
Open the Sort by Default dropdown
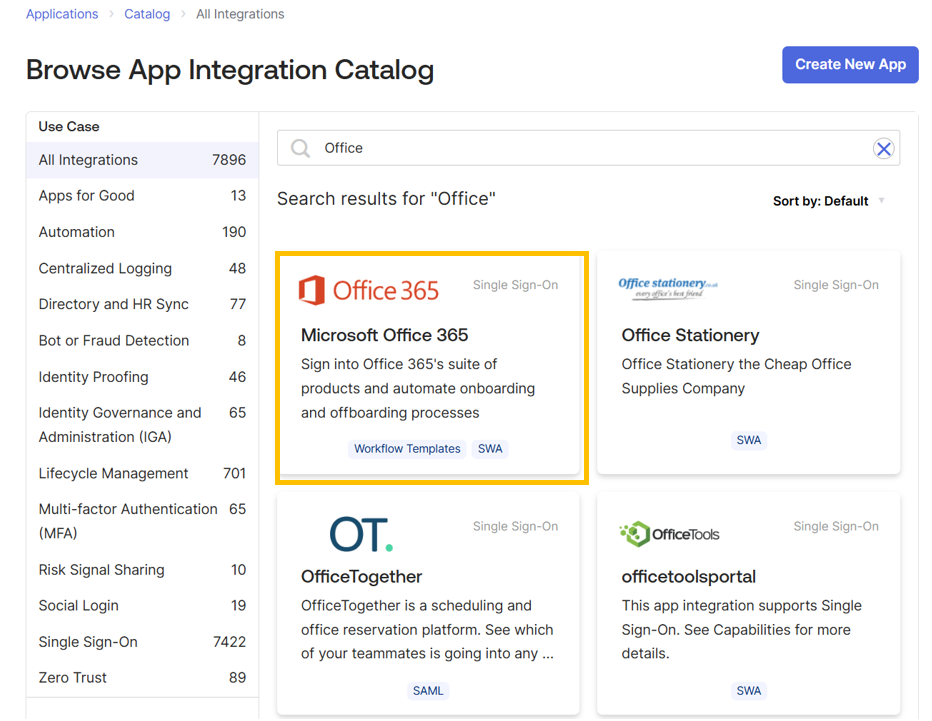829,201
